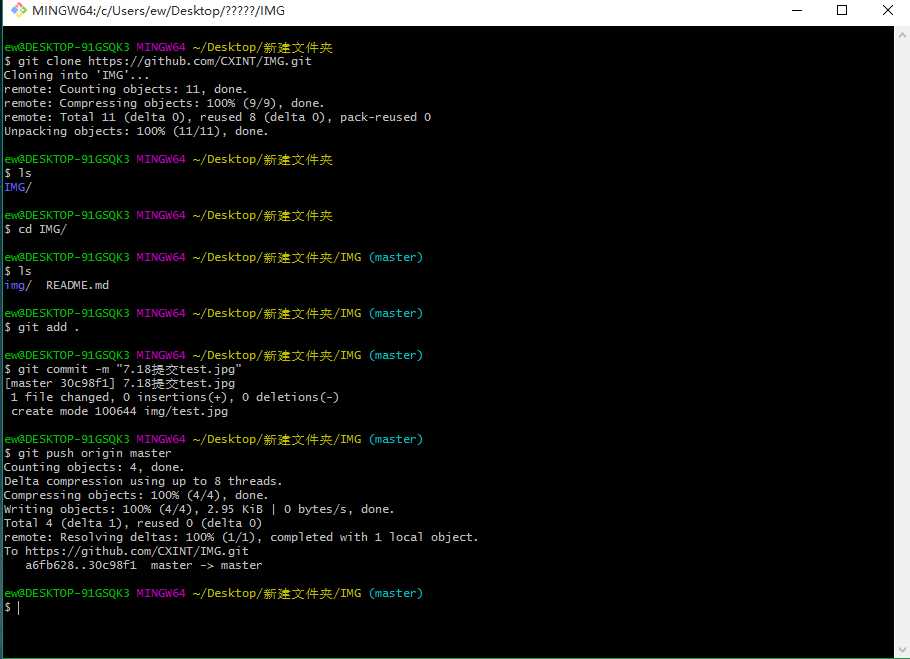
Task: Click 'create mode 100644 img/test.jpg' line
Action: 119,411
